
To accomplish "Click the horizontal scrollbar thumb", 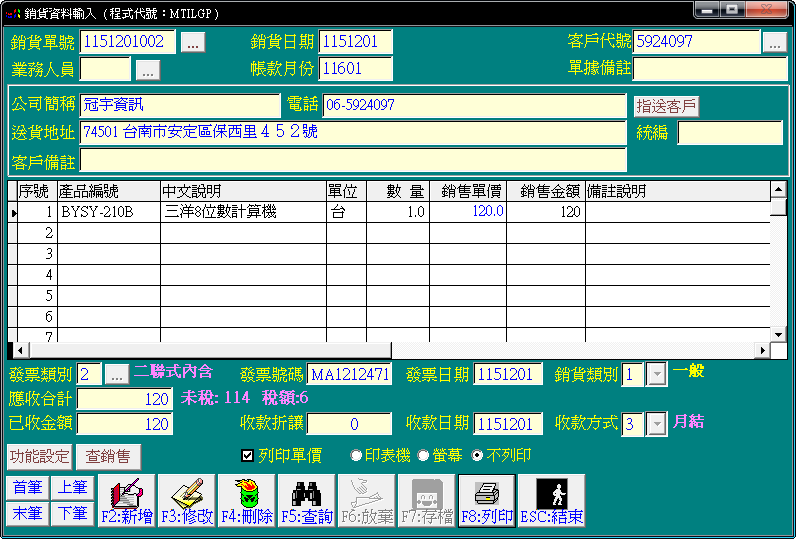I will coord(211,350).
